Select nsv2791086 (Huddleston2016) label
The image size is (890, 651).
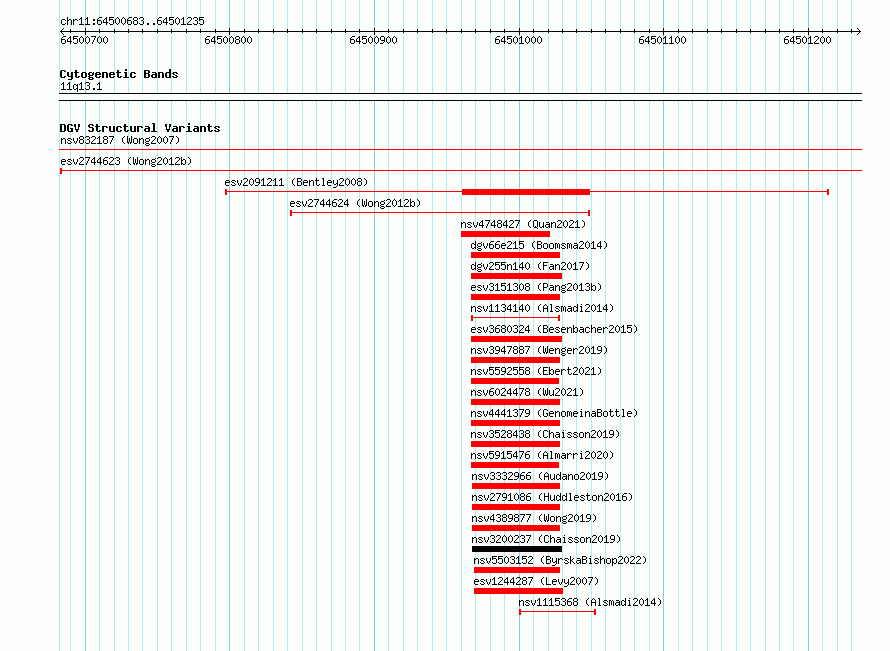(x=552, y=497)
